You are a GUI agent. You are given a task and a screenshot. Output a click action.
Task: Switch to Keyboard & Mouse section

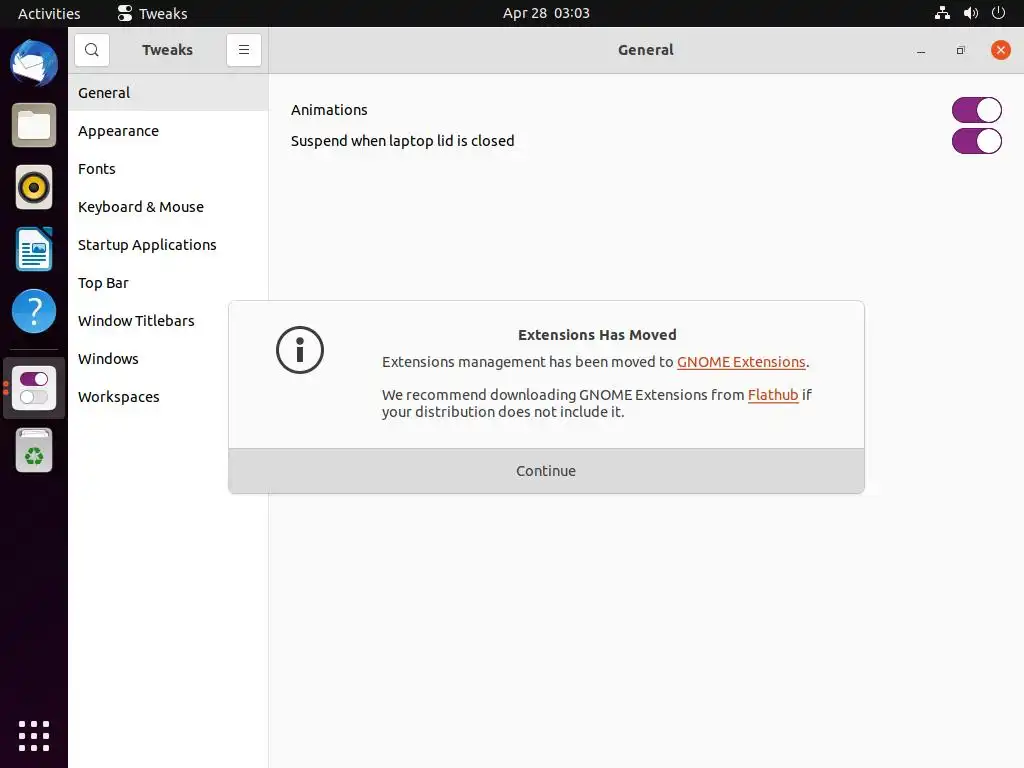point(141,207)
